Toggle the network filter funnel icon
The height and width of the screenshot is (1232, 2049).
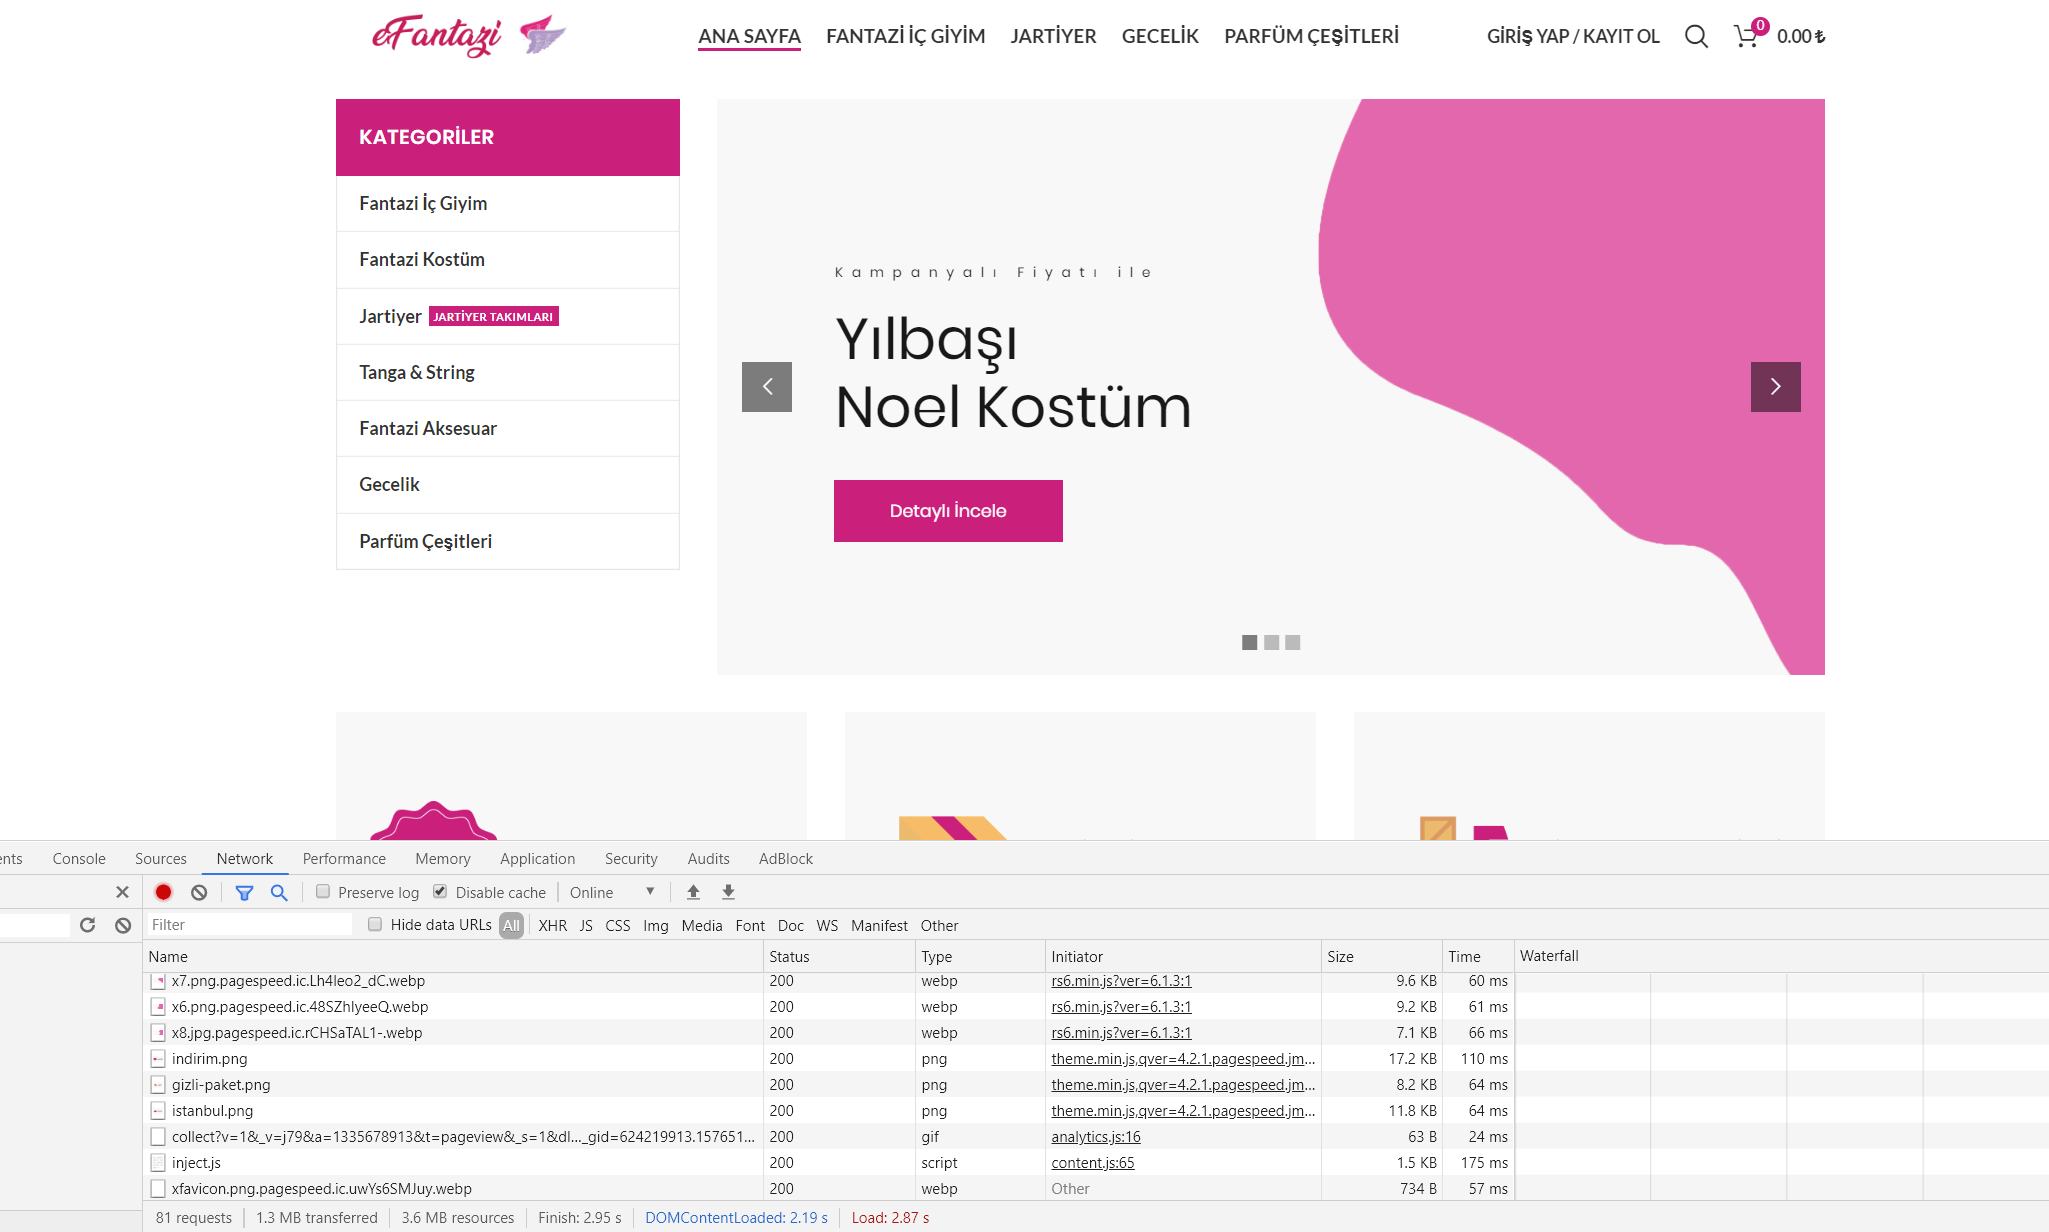coord(244,892)
